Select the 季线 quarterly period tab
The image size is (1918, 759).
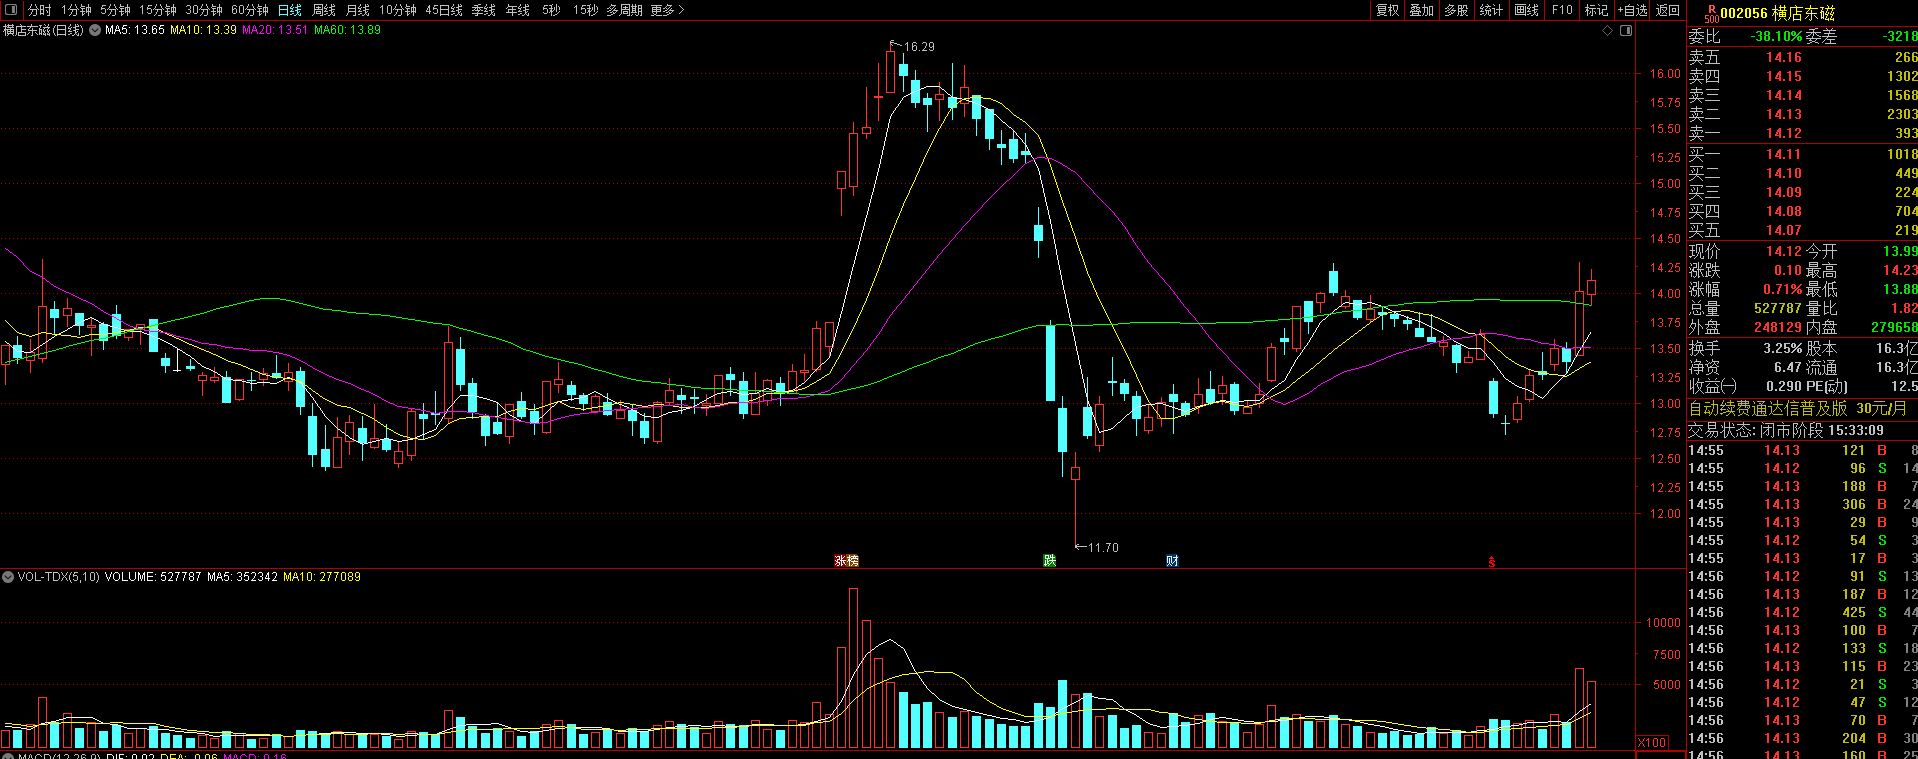click(484, 10)
